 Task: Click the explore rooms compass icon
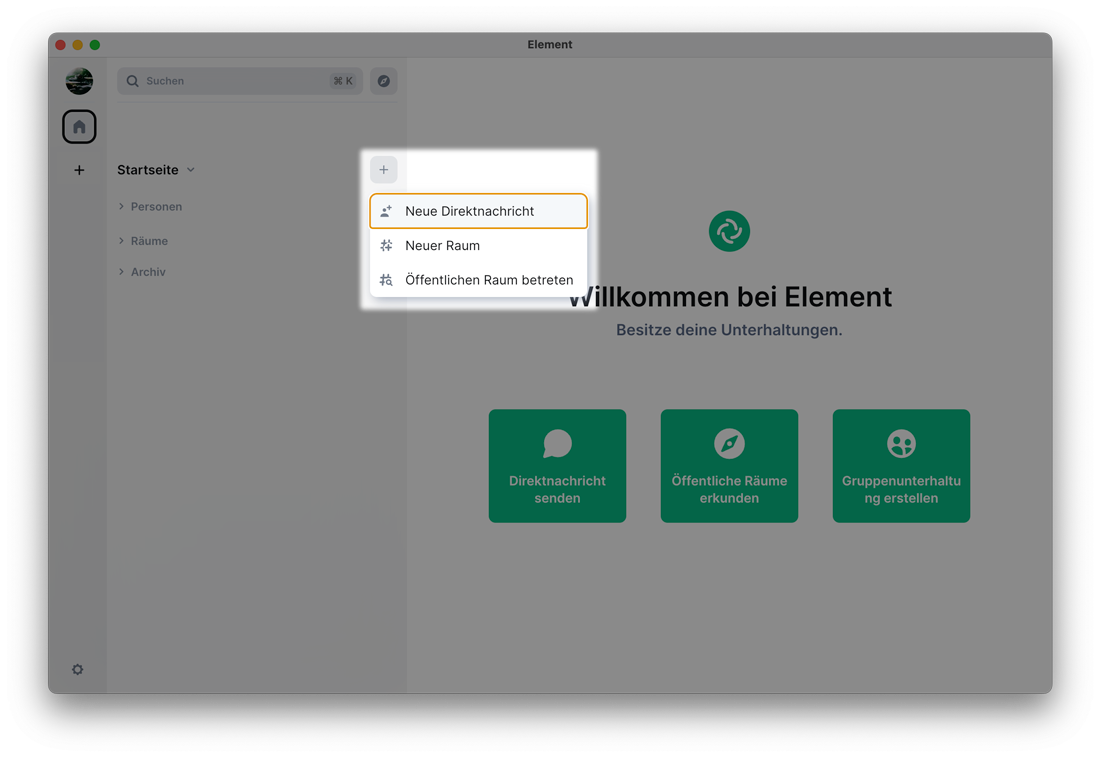[383, 81]
